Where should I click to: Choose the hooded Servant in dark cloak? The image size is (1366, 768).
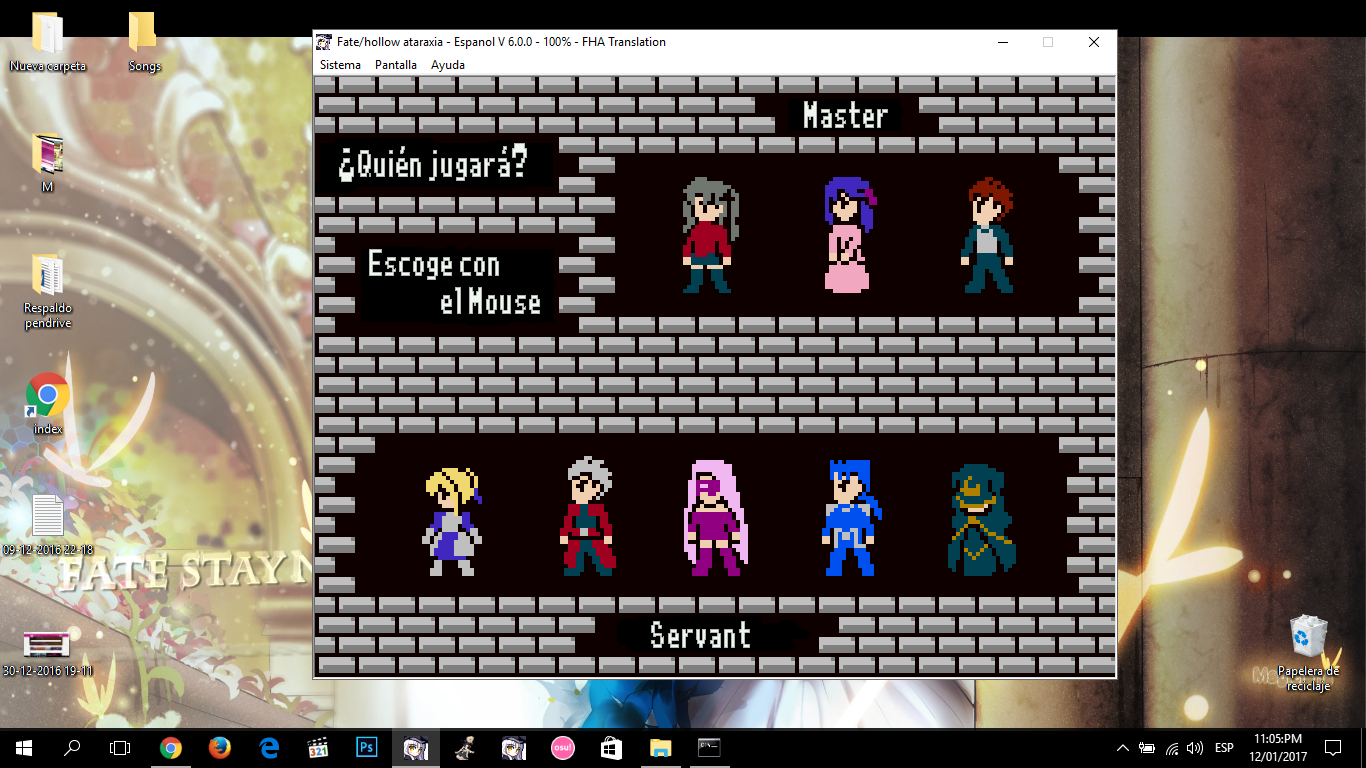tap(981, 520)
